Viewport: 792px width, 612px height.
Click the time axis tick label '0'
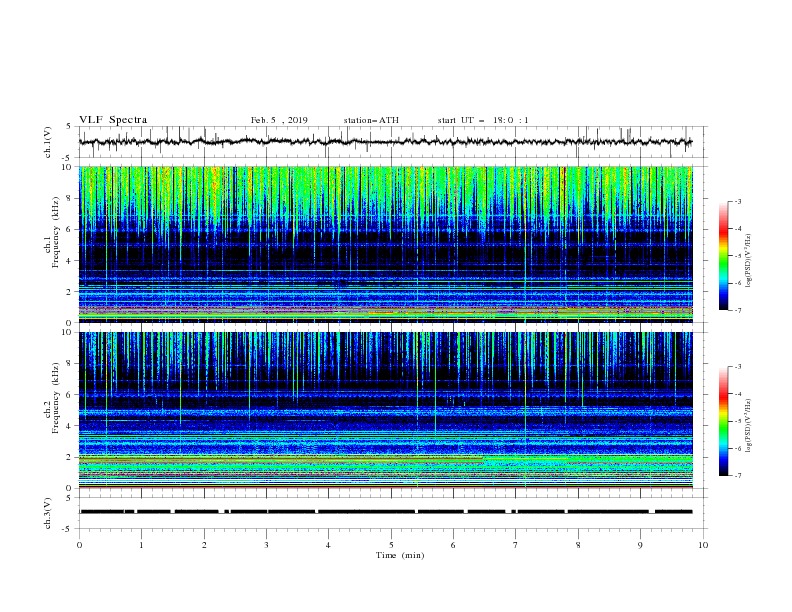pos(79,545)
